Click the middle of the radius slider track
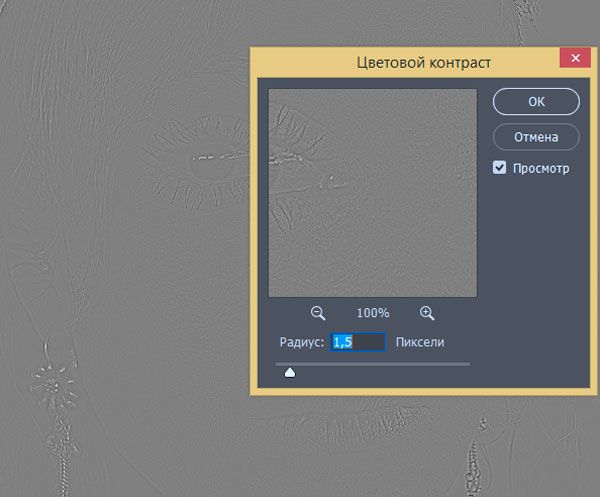Image resolution: width=600 pixels, height=497 pixels. click(372, 364)
